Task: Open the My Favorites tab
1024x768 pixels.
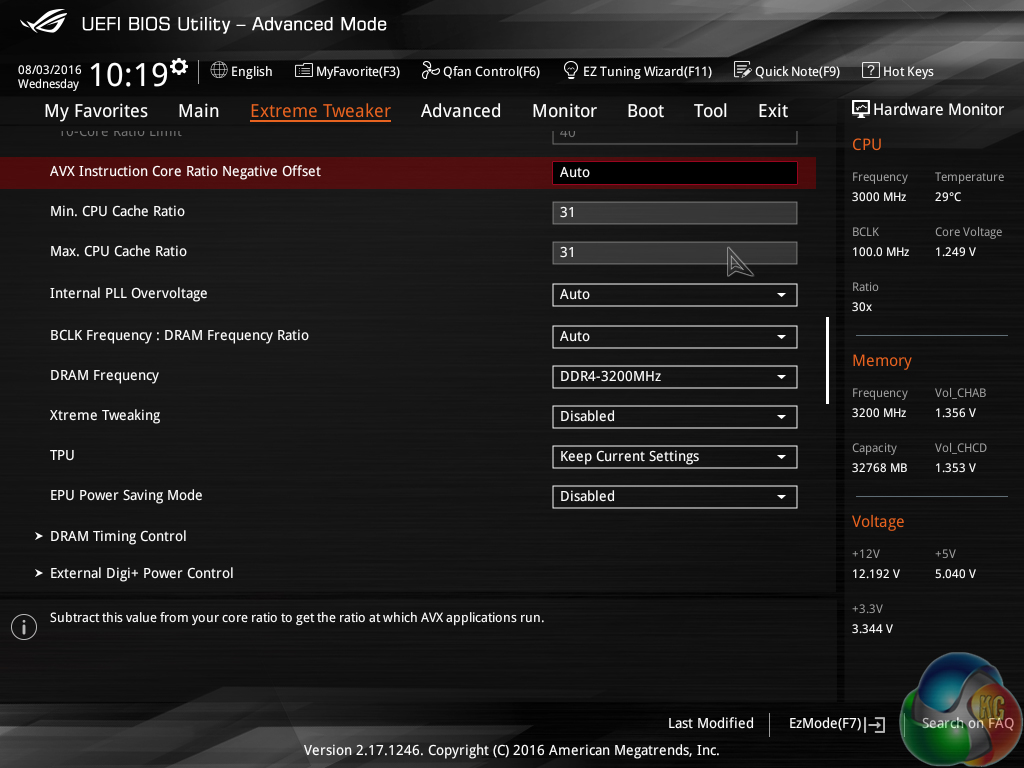Action: pyautogui.click(x=96, y=111)
